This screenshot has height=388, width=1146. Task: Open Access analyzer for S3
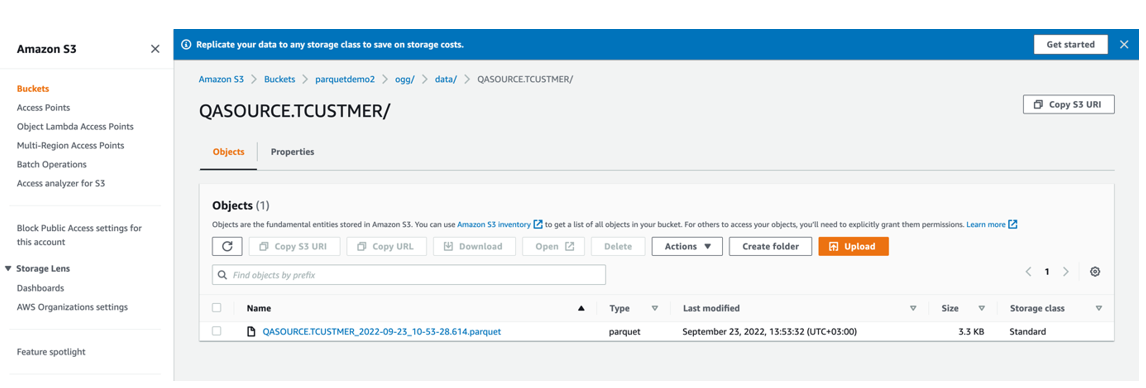coord(61,183)
